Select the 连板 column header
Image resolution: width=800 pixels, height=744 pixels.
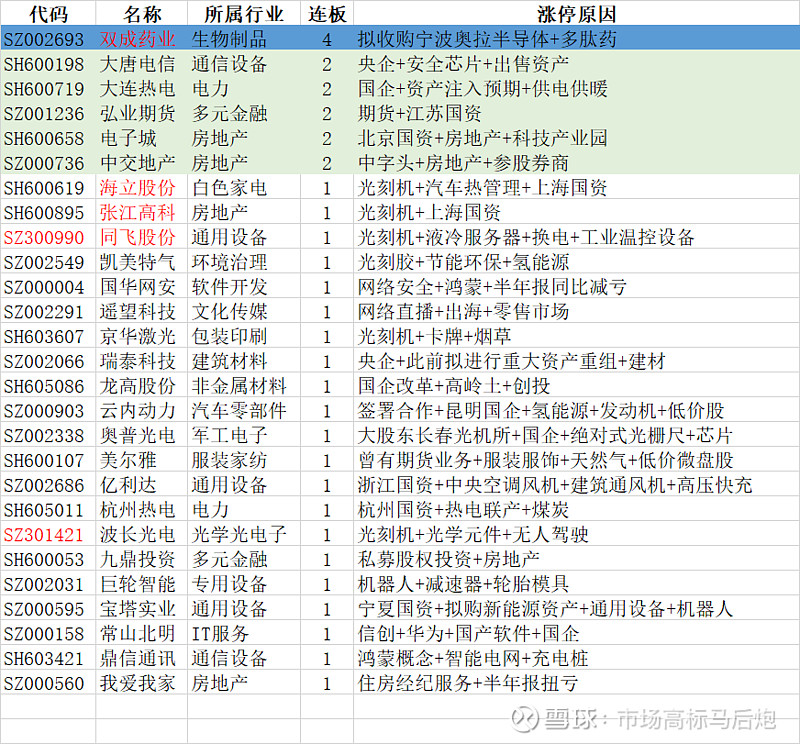pyautogui.click(x=327, y=14)
